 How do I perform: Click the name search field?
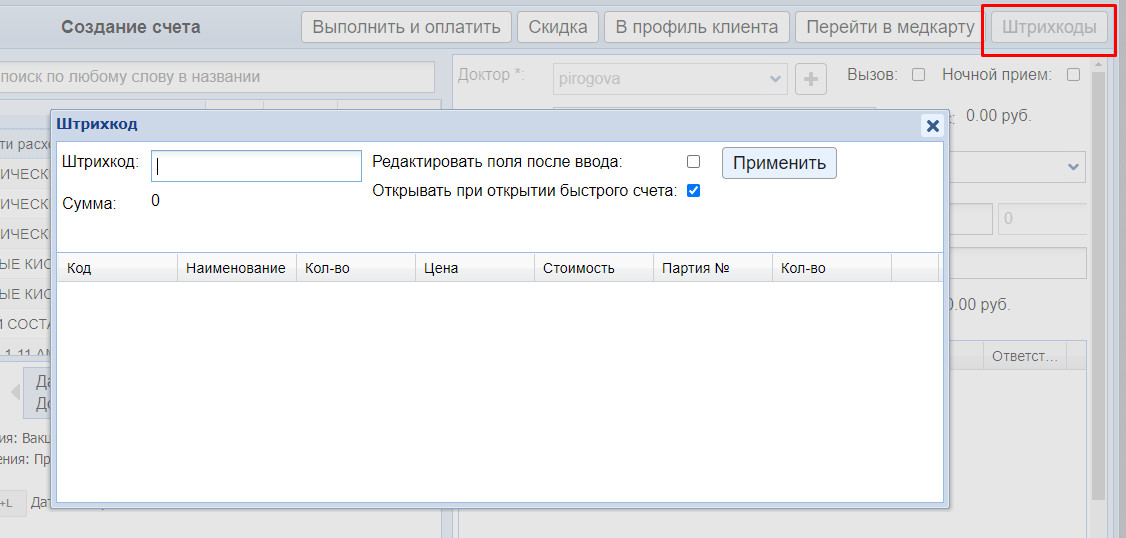click(217, 77)
